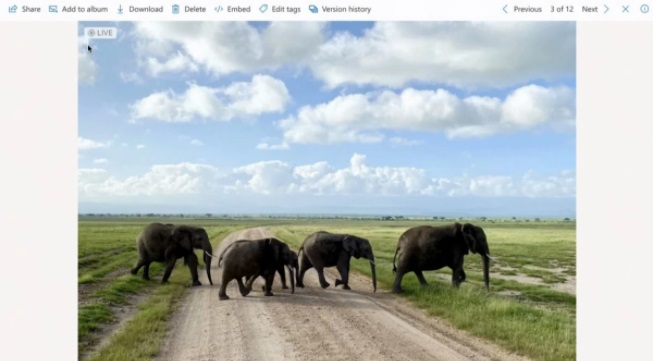
Task: Go back using the Previous chevron arrow
Action: point(505,9)
